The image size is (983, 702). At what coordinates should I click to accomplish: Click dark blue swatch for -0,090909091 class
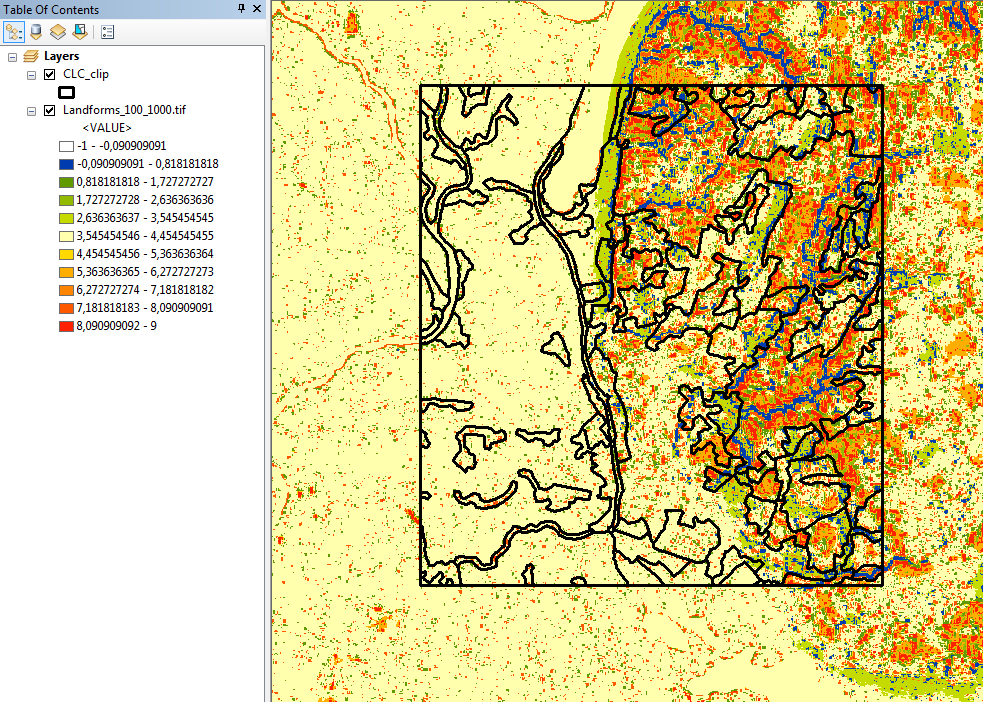[x=66, y=164]
